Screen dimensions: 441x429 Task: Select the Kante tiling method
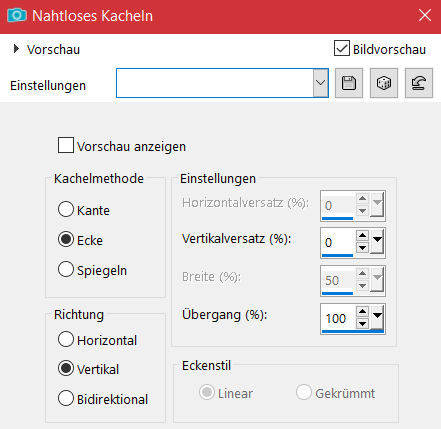click(x=66, y=209)
